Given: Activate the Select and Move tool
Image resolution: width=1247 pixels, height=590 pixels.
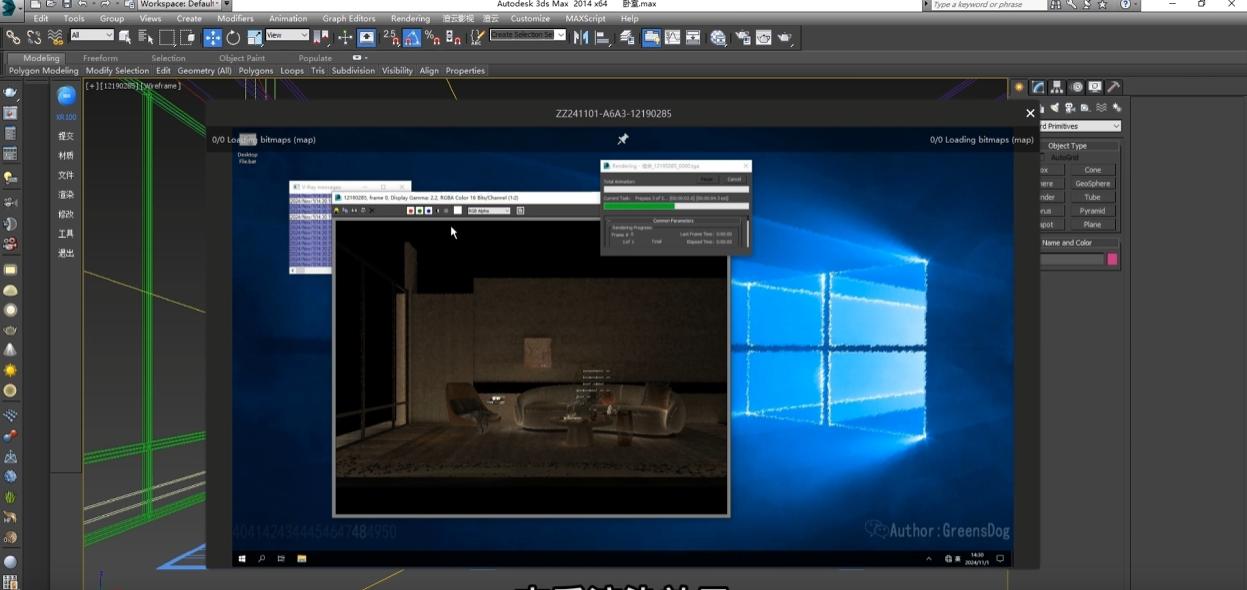Looking at the screenshot, I should 212,38.
